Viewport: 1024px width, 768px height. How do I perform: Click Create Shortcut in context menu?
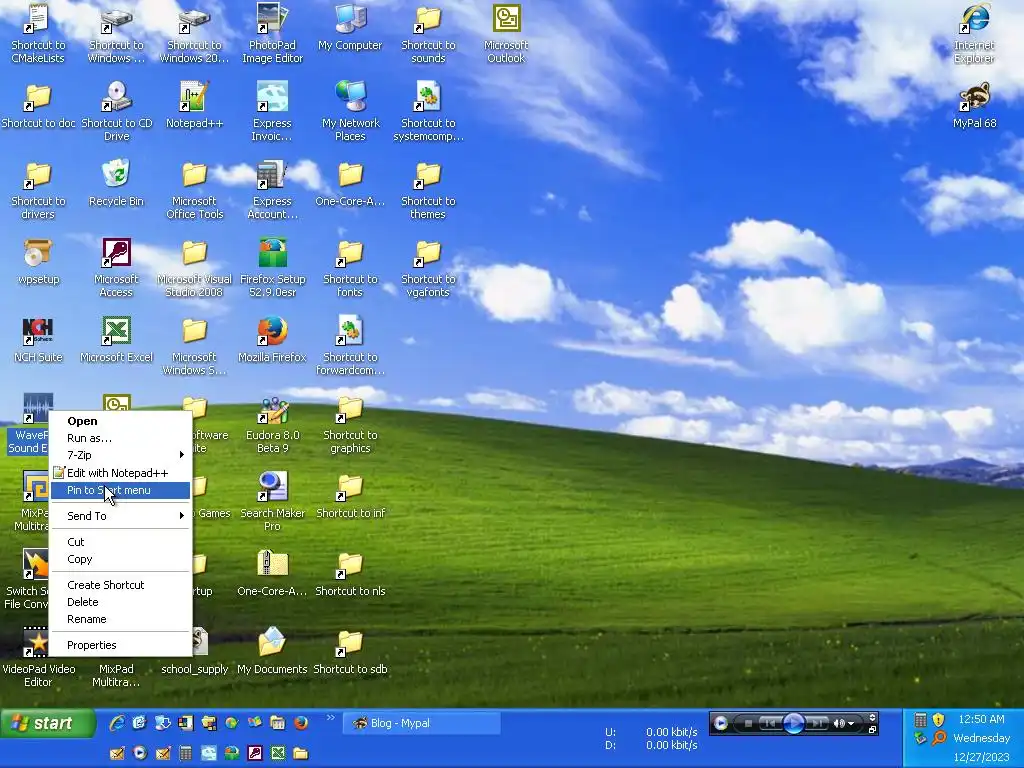[120, 585]
